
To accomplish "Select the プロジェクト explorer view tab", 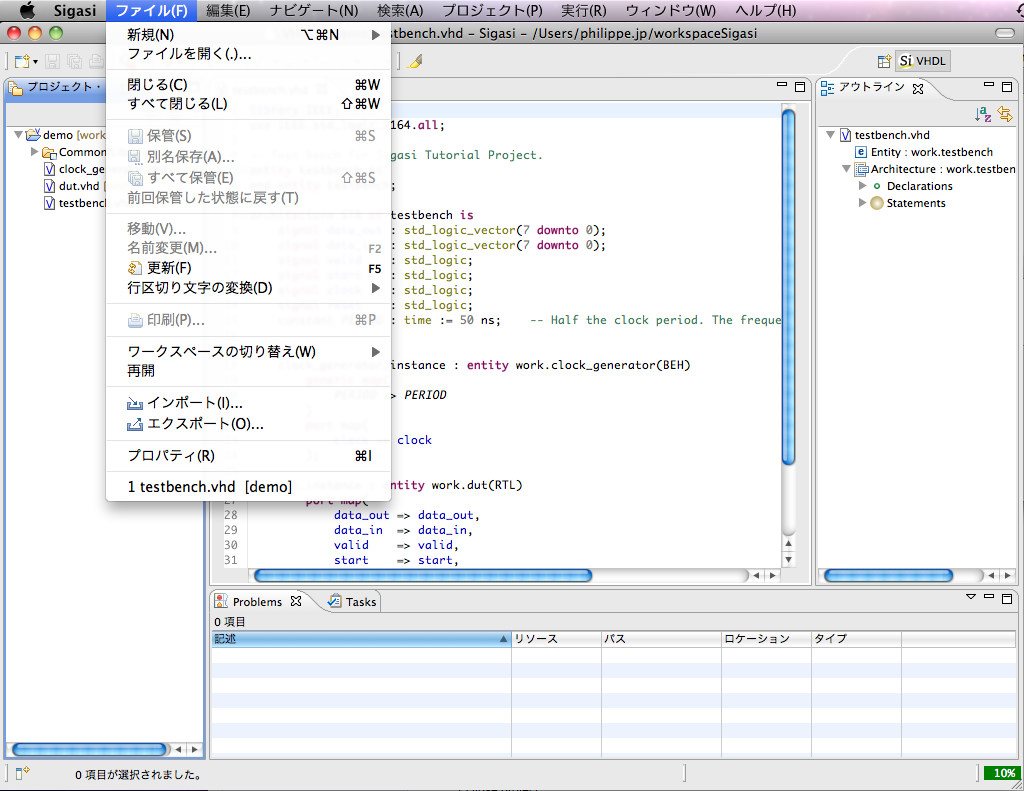I will [x=56, y=87].
